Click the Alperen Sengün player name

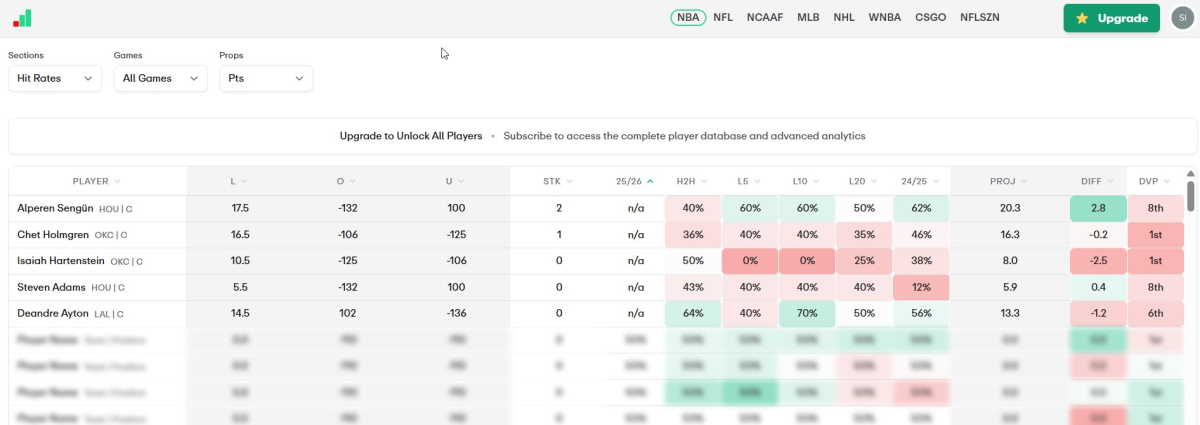tap(55, 208)
